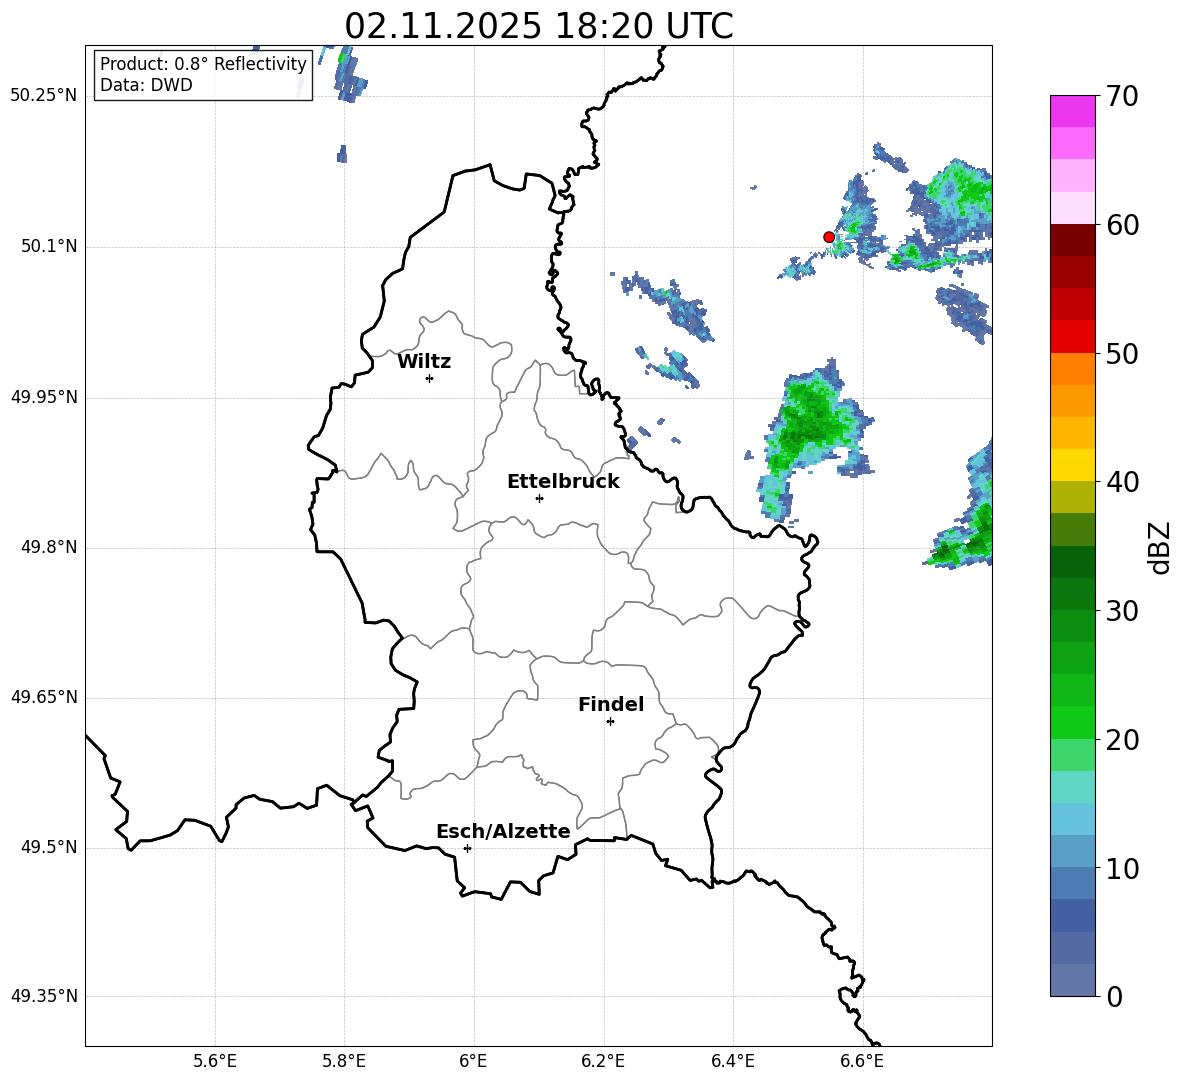Click the bright green band above 20
Screen dimensions: 1184x1081
pos(1072,723)
